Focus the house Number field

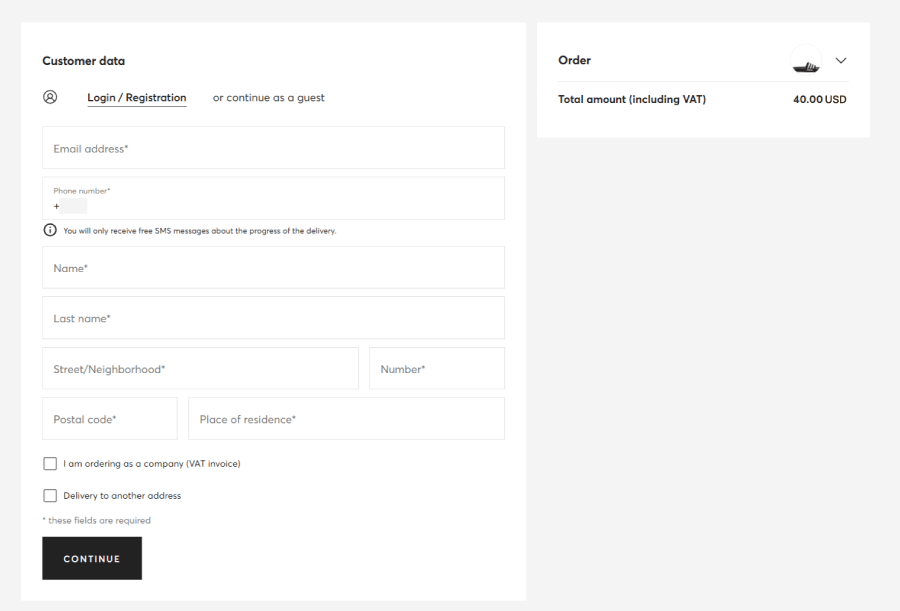click(437, 368)
